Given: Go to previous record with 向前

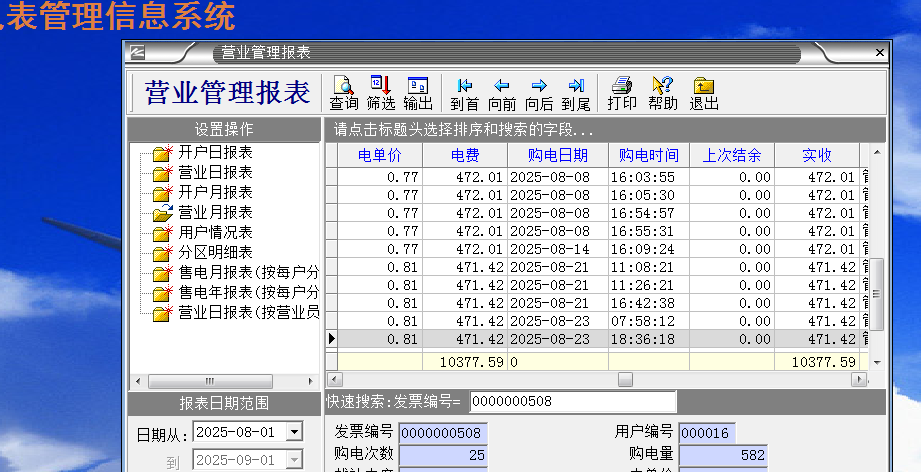Looking at the screenshot, I should click(x=502, y=93).
